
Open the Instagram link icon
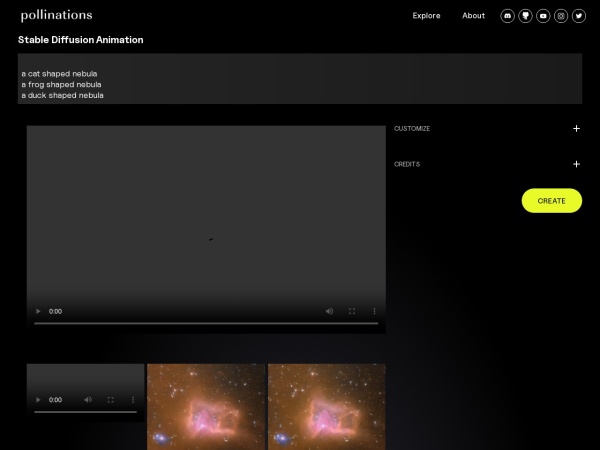pos(561,16)
